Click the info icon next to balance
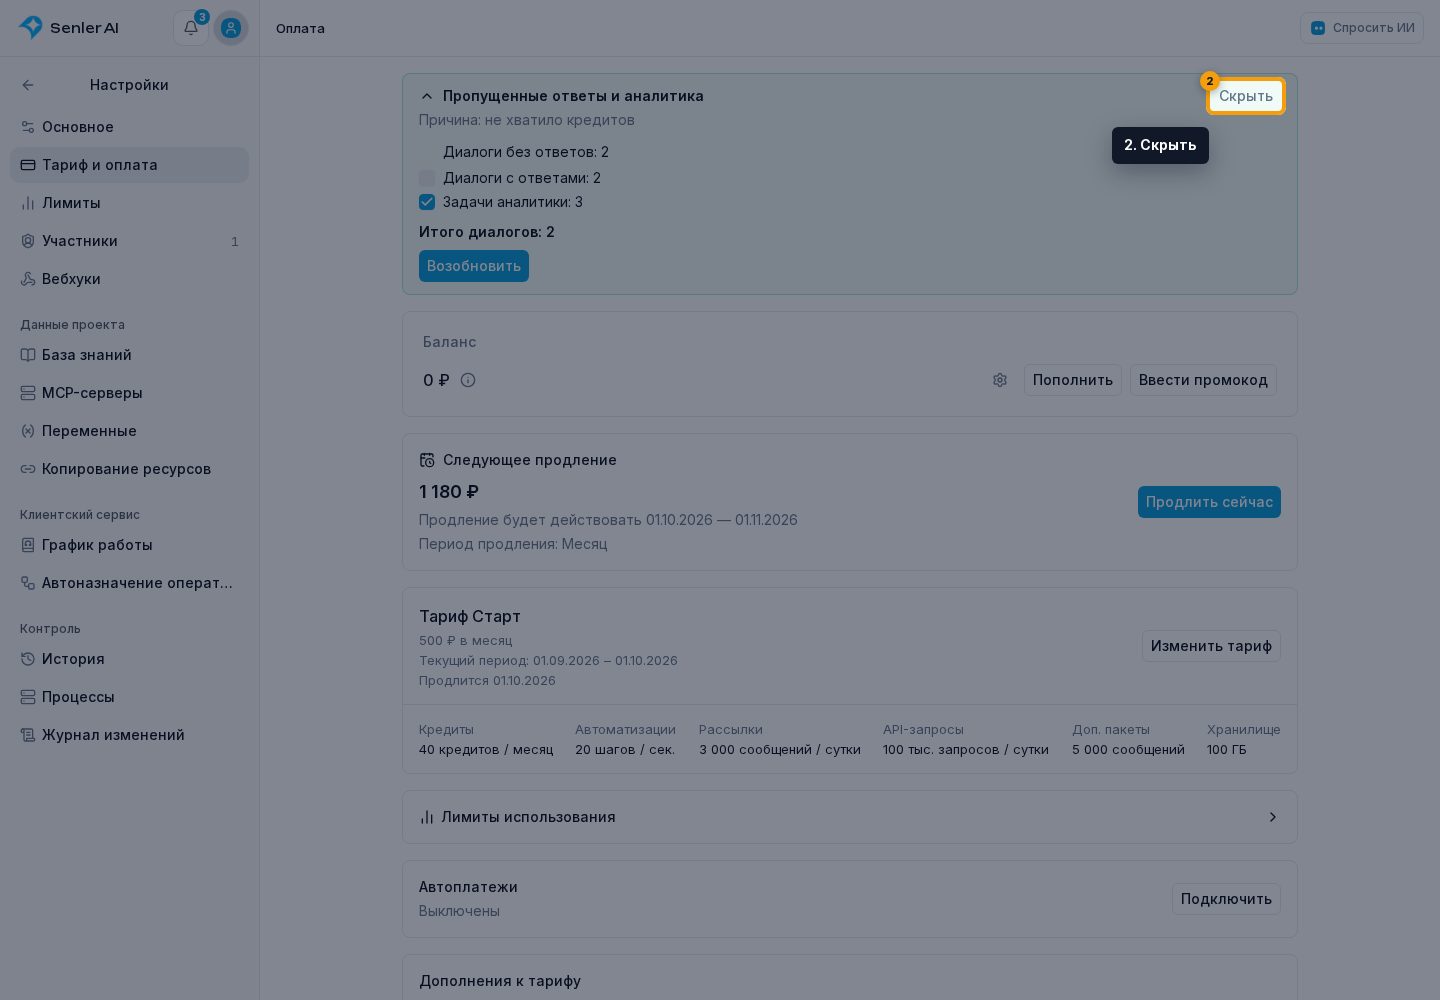Screen dimensions: 1440x1000 point(468,380)
